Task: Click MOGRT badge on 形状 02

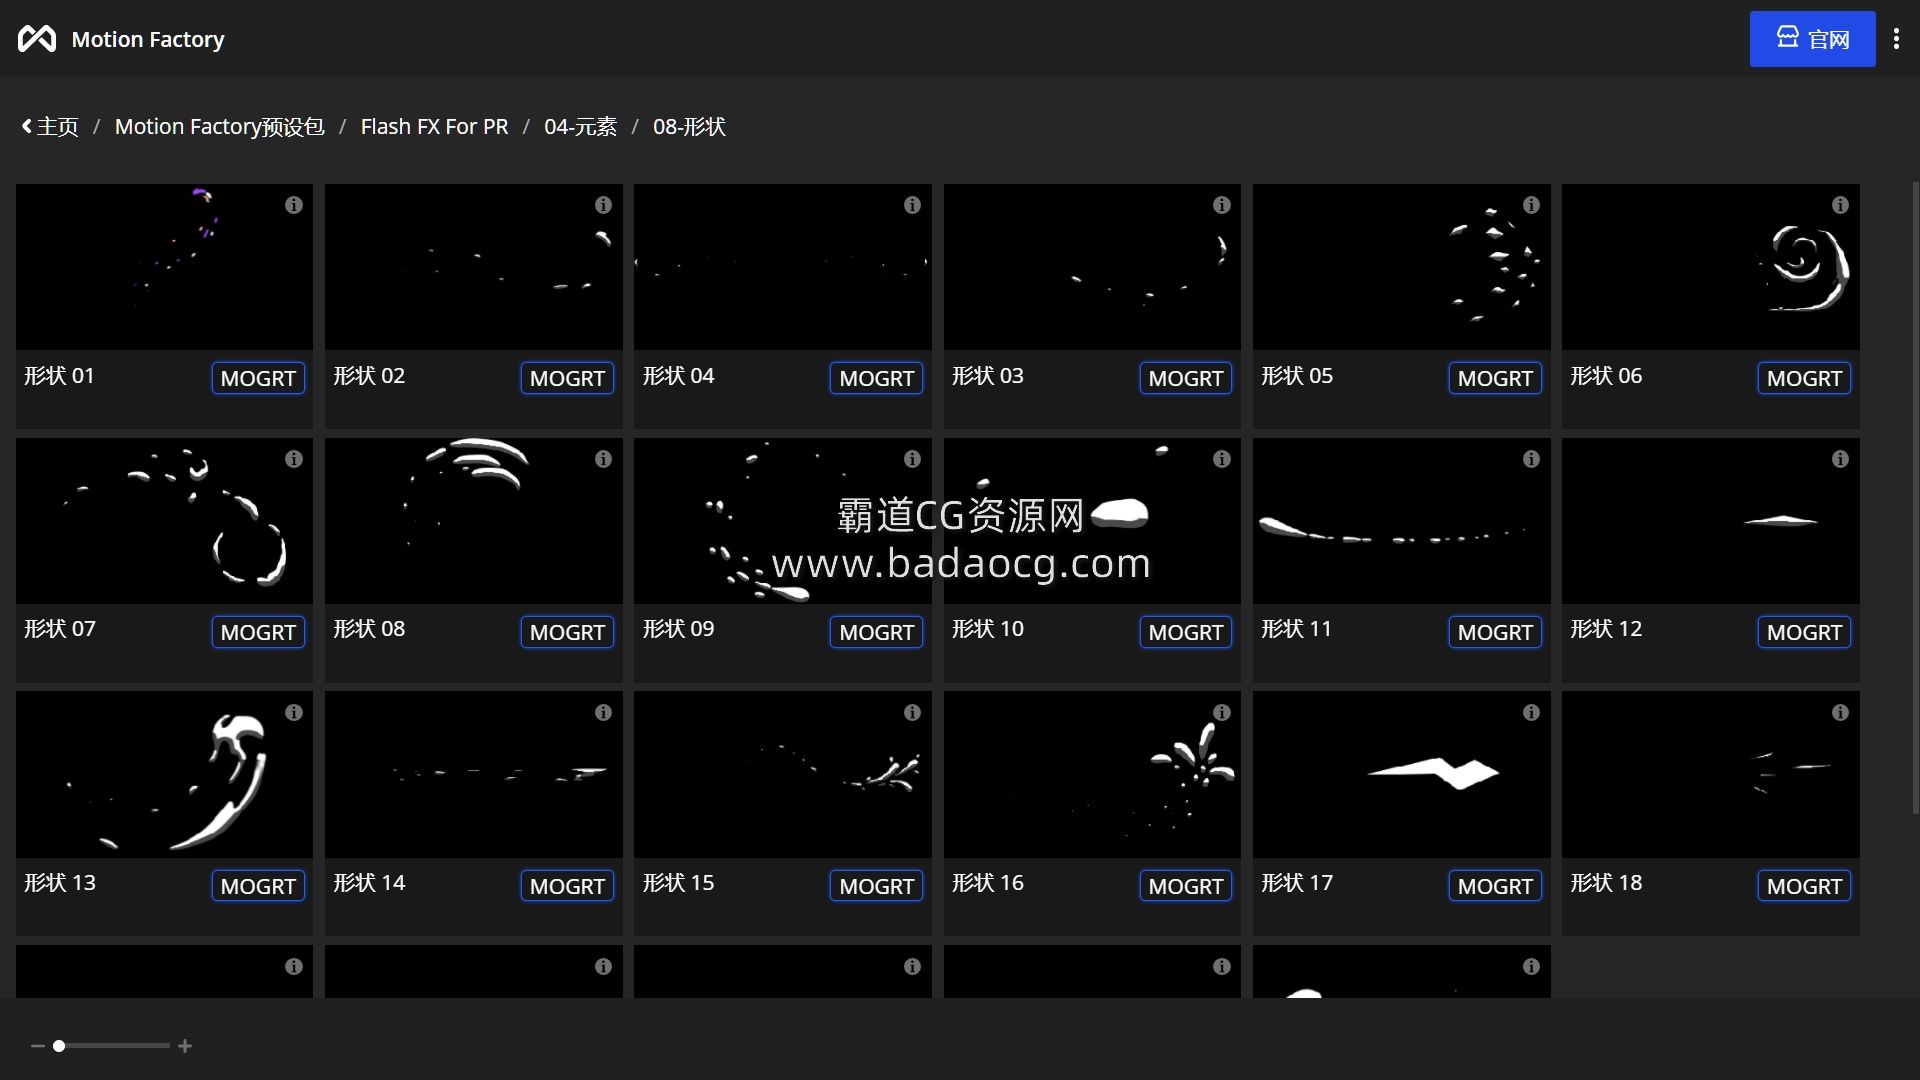Action: (x=567, y=378)
